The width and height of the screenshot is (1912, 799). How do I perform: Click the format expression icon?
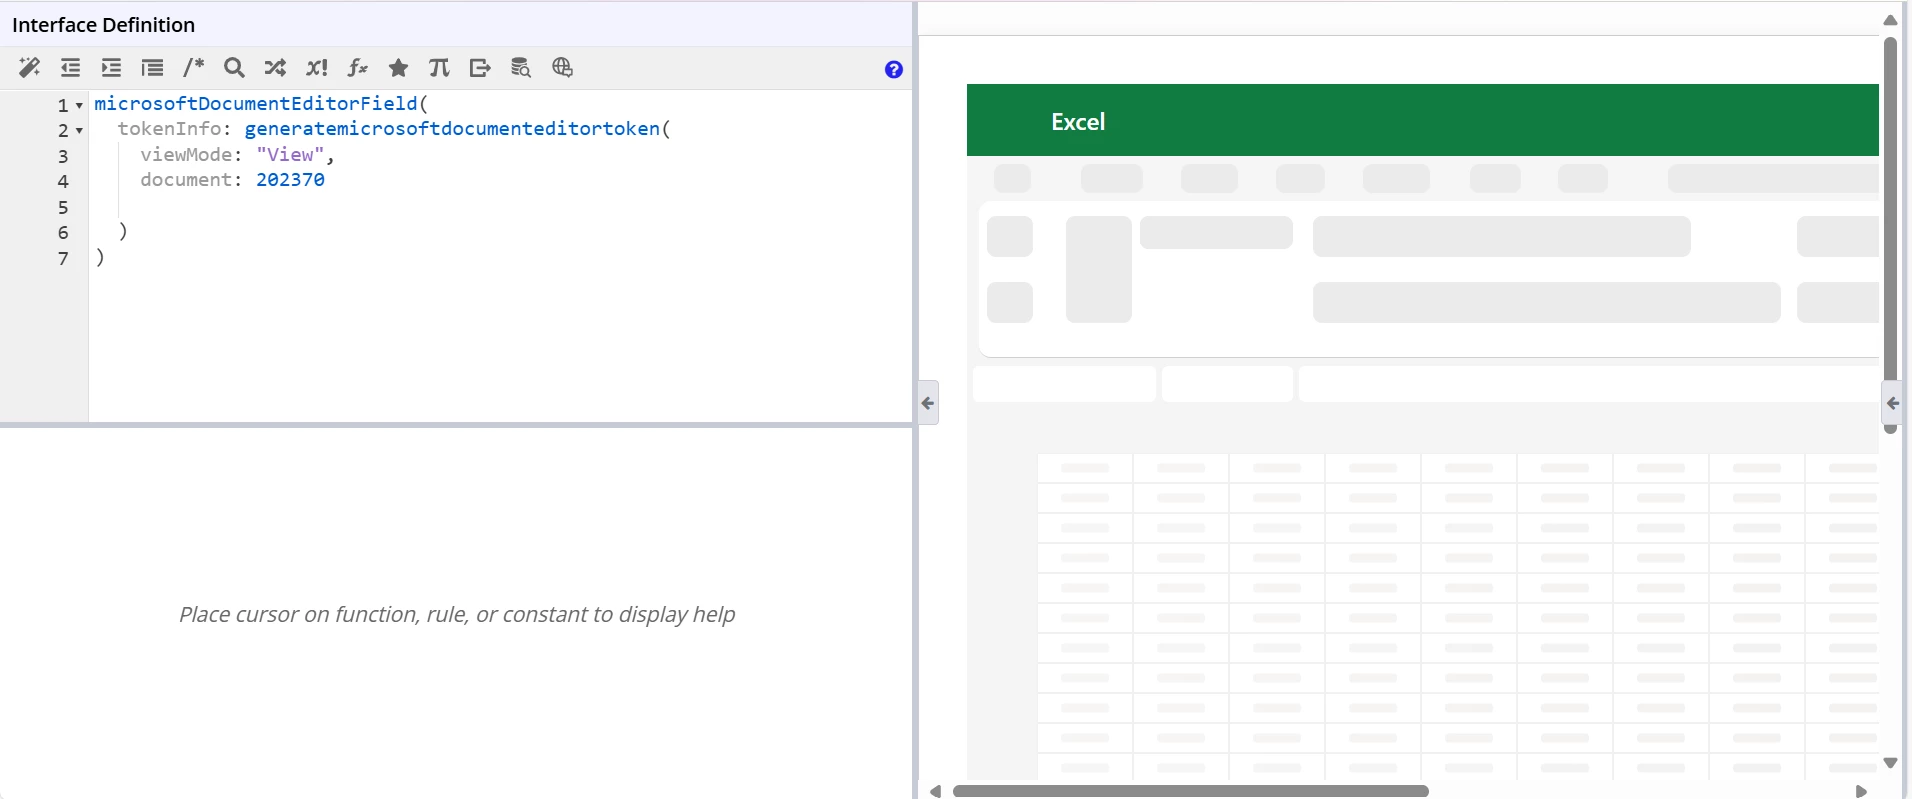152,68
